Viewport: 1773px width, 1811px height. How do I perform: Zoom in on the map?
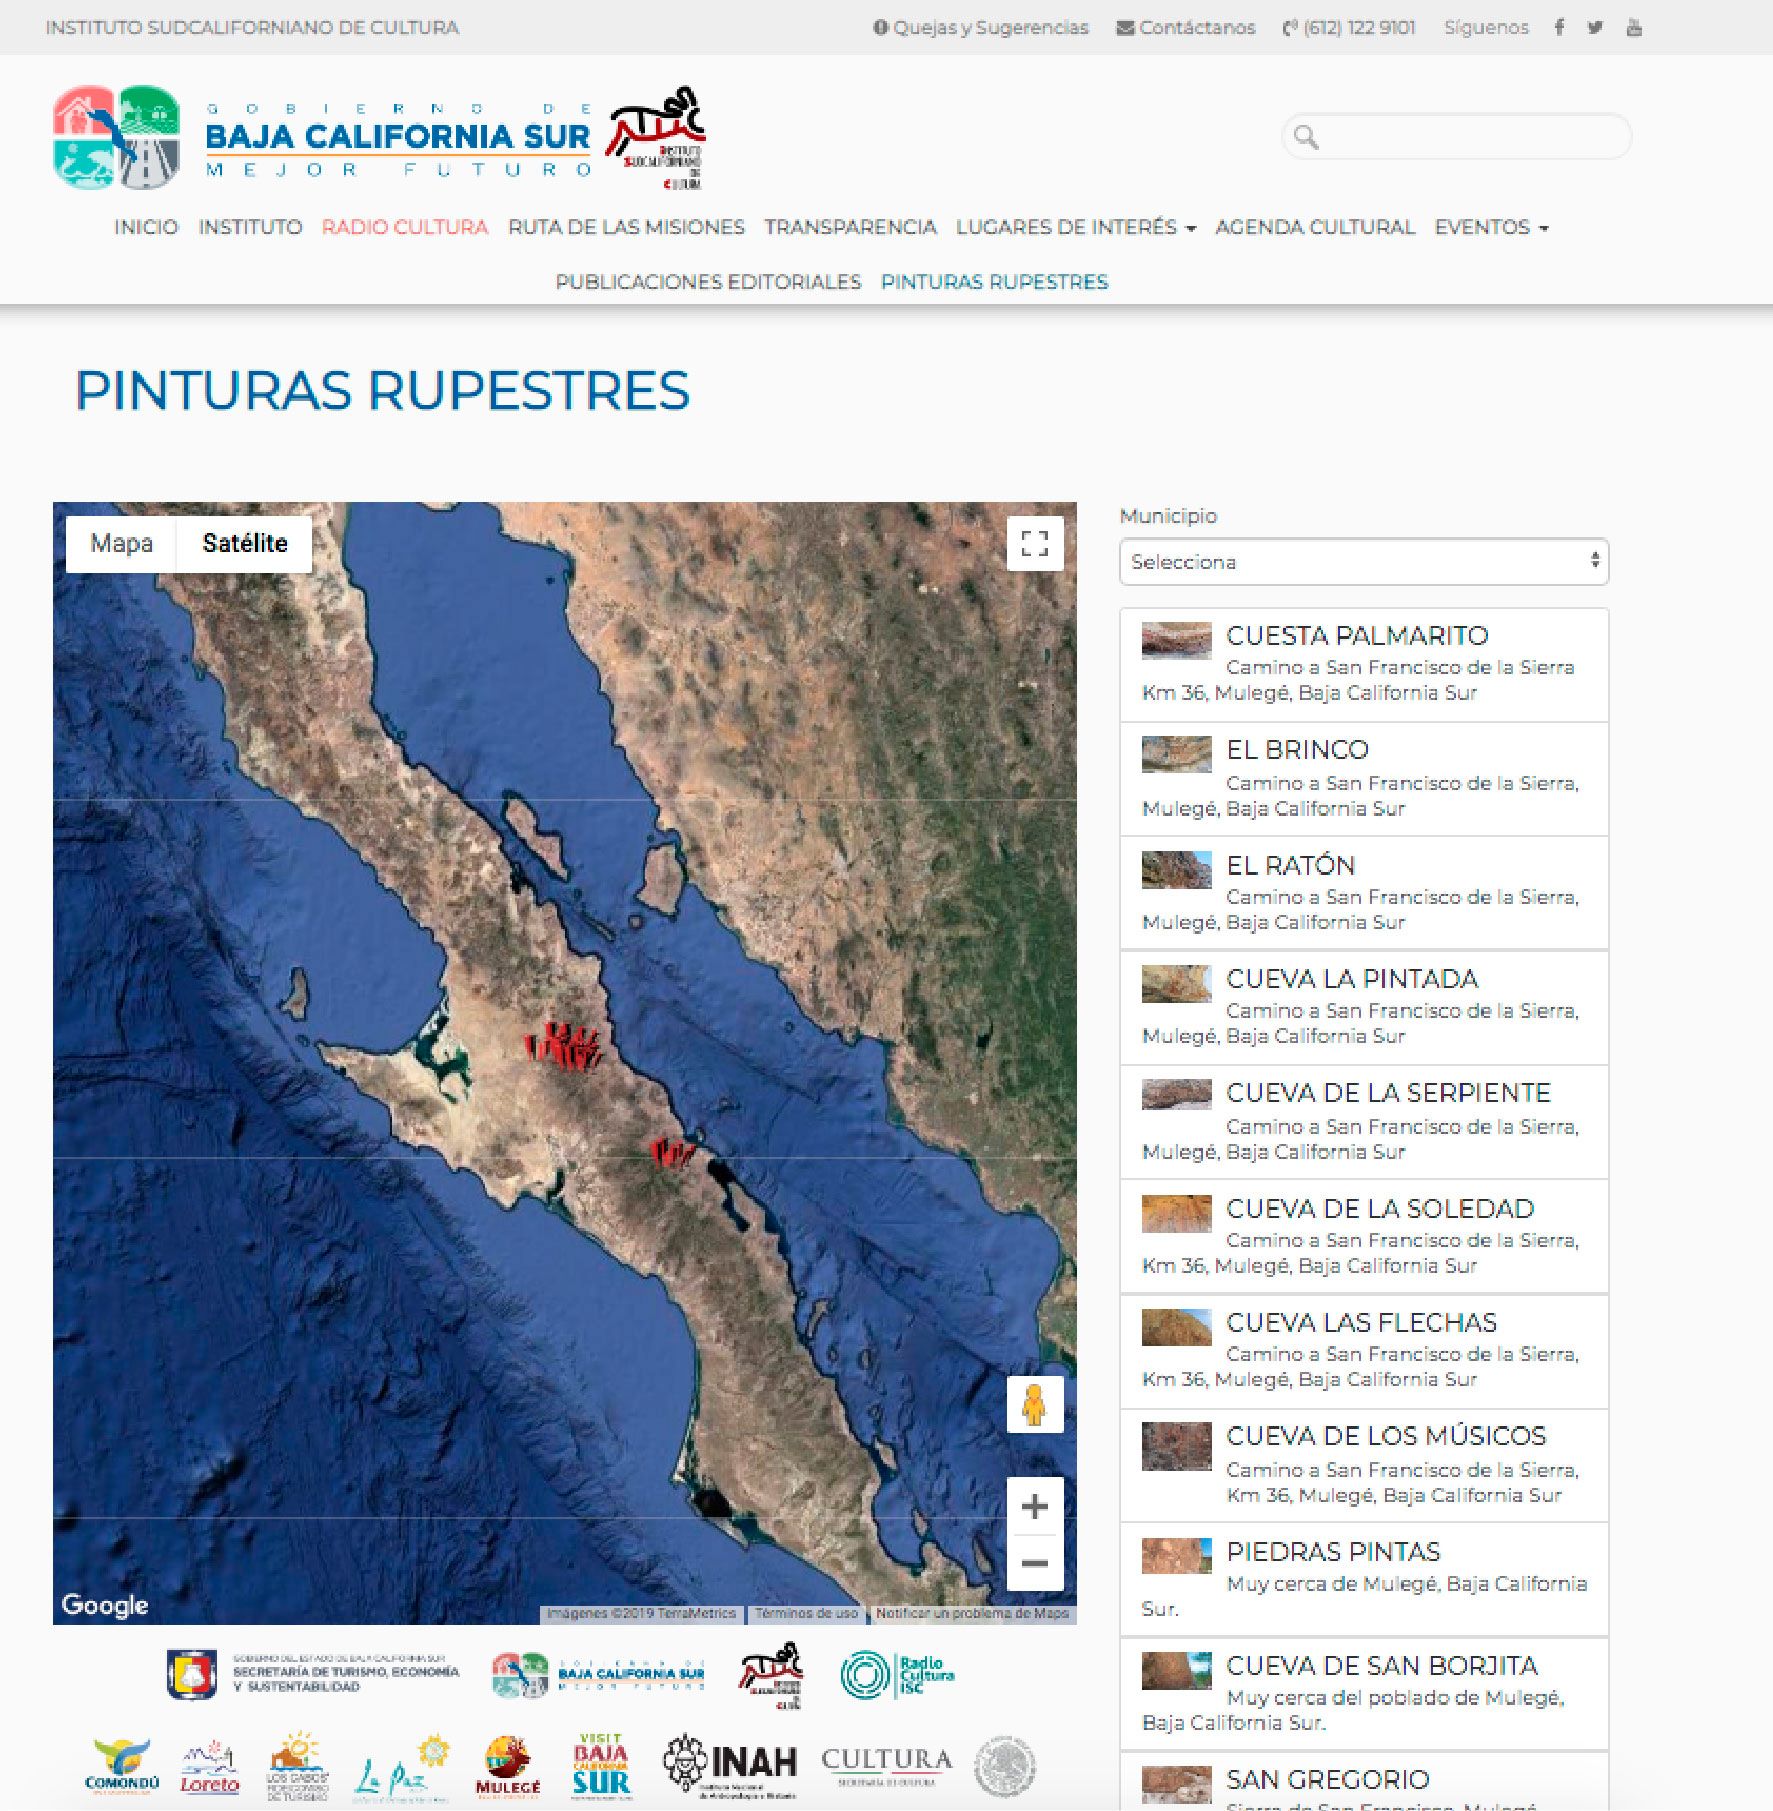pos(1034,1506)
